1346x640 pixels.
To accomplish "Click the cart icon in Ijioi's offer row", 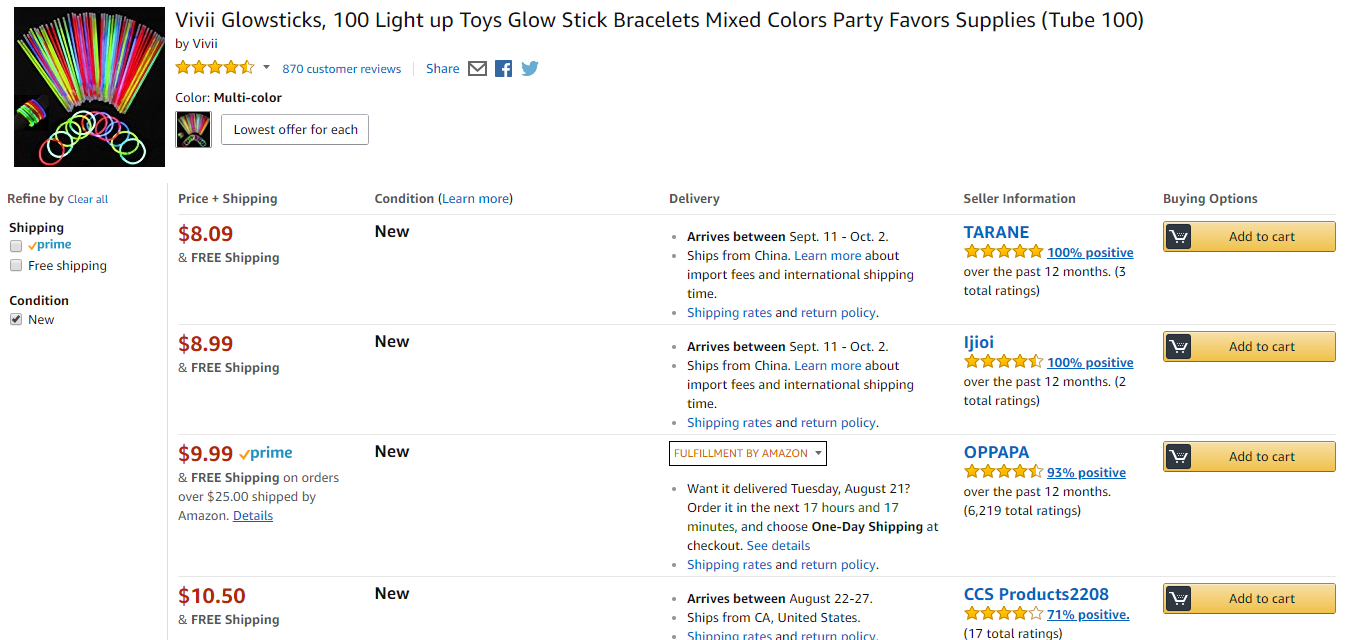I will (x=1179, y=347).
